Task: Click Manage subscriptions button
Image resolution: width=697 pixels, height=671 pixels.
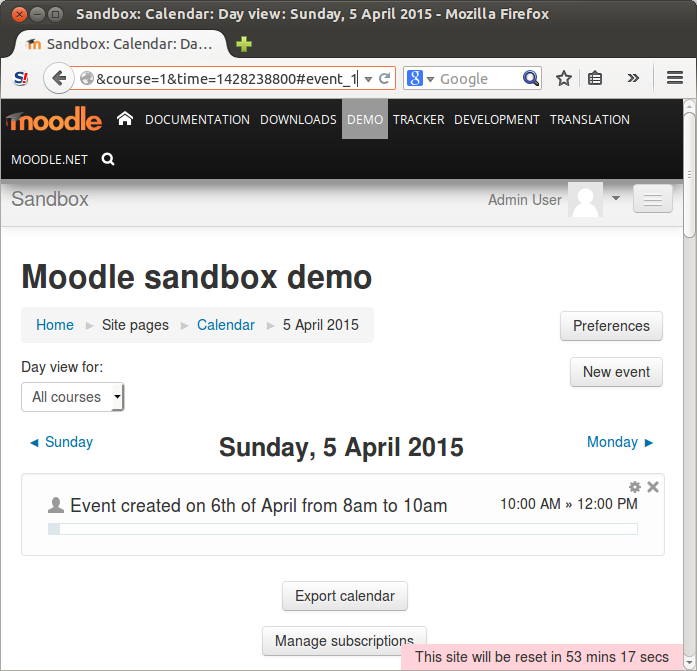Action: coord(344,641)
